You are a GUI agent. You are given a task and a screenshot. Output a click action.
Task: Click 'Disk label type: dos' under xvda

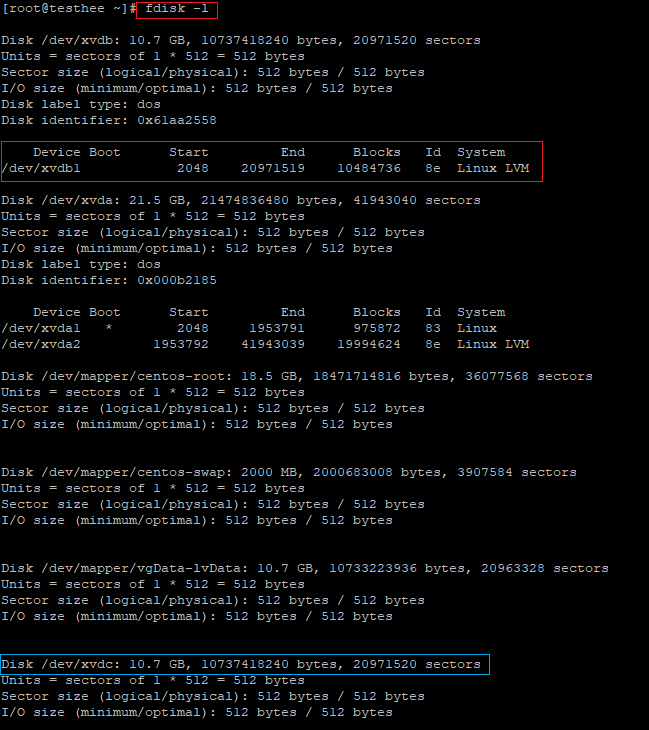(81, 265)
